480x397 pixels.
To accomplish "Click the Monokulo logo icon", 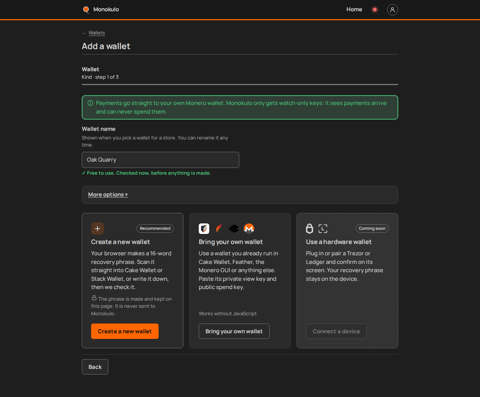I will pyautogui.click(x=86, y=9).
